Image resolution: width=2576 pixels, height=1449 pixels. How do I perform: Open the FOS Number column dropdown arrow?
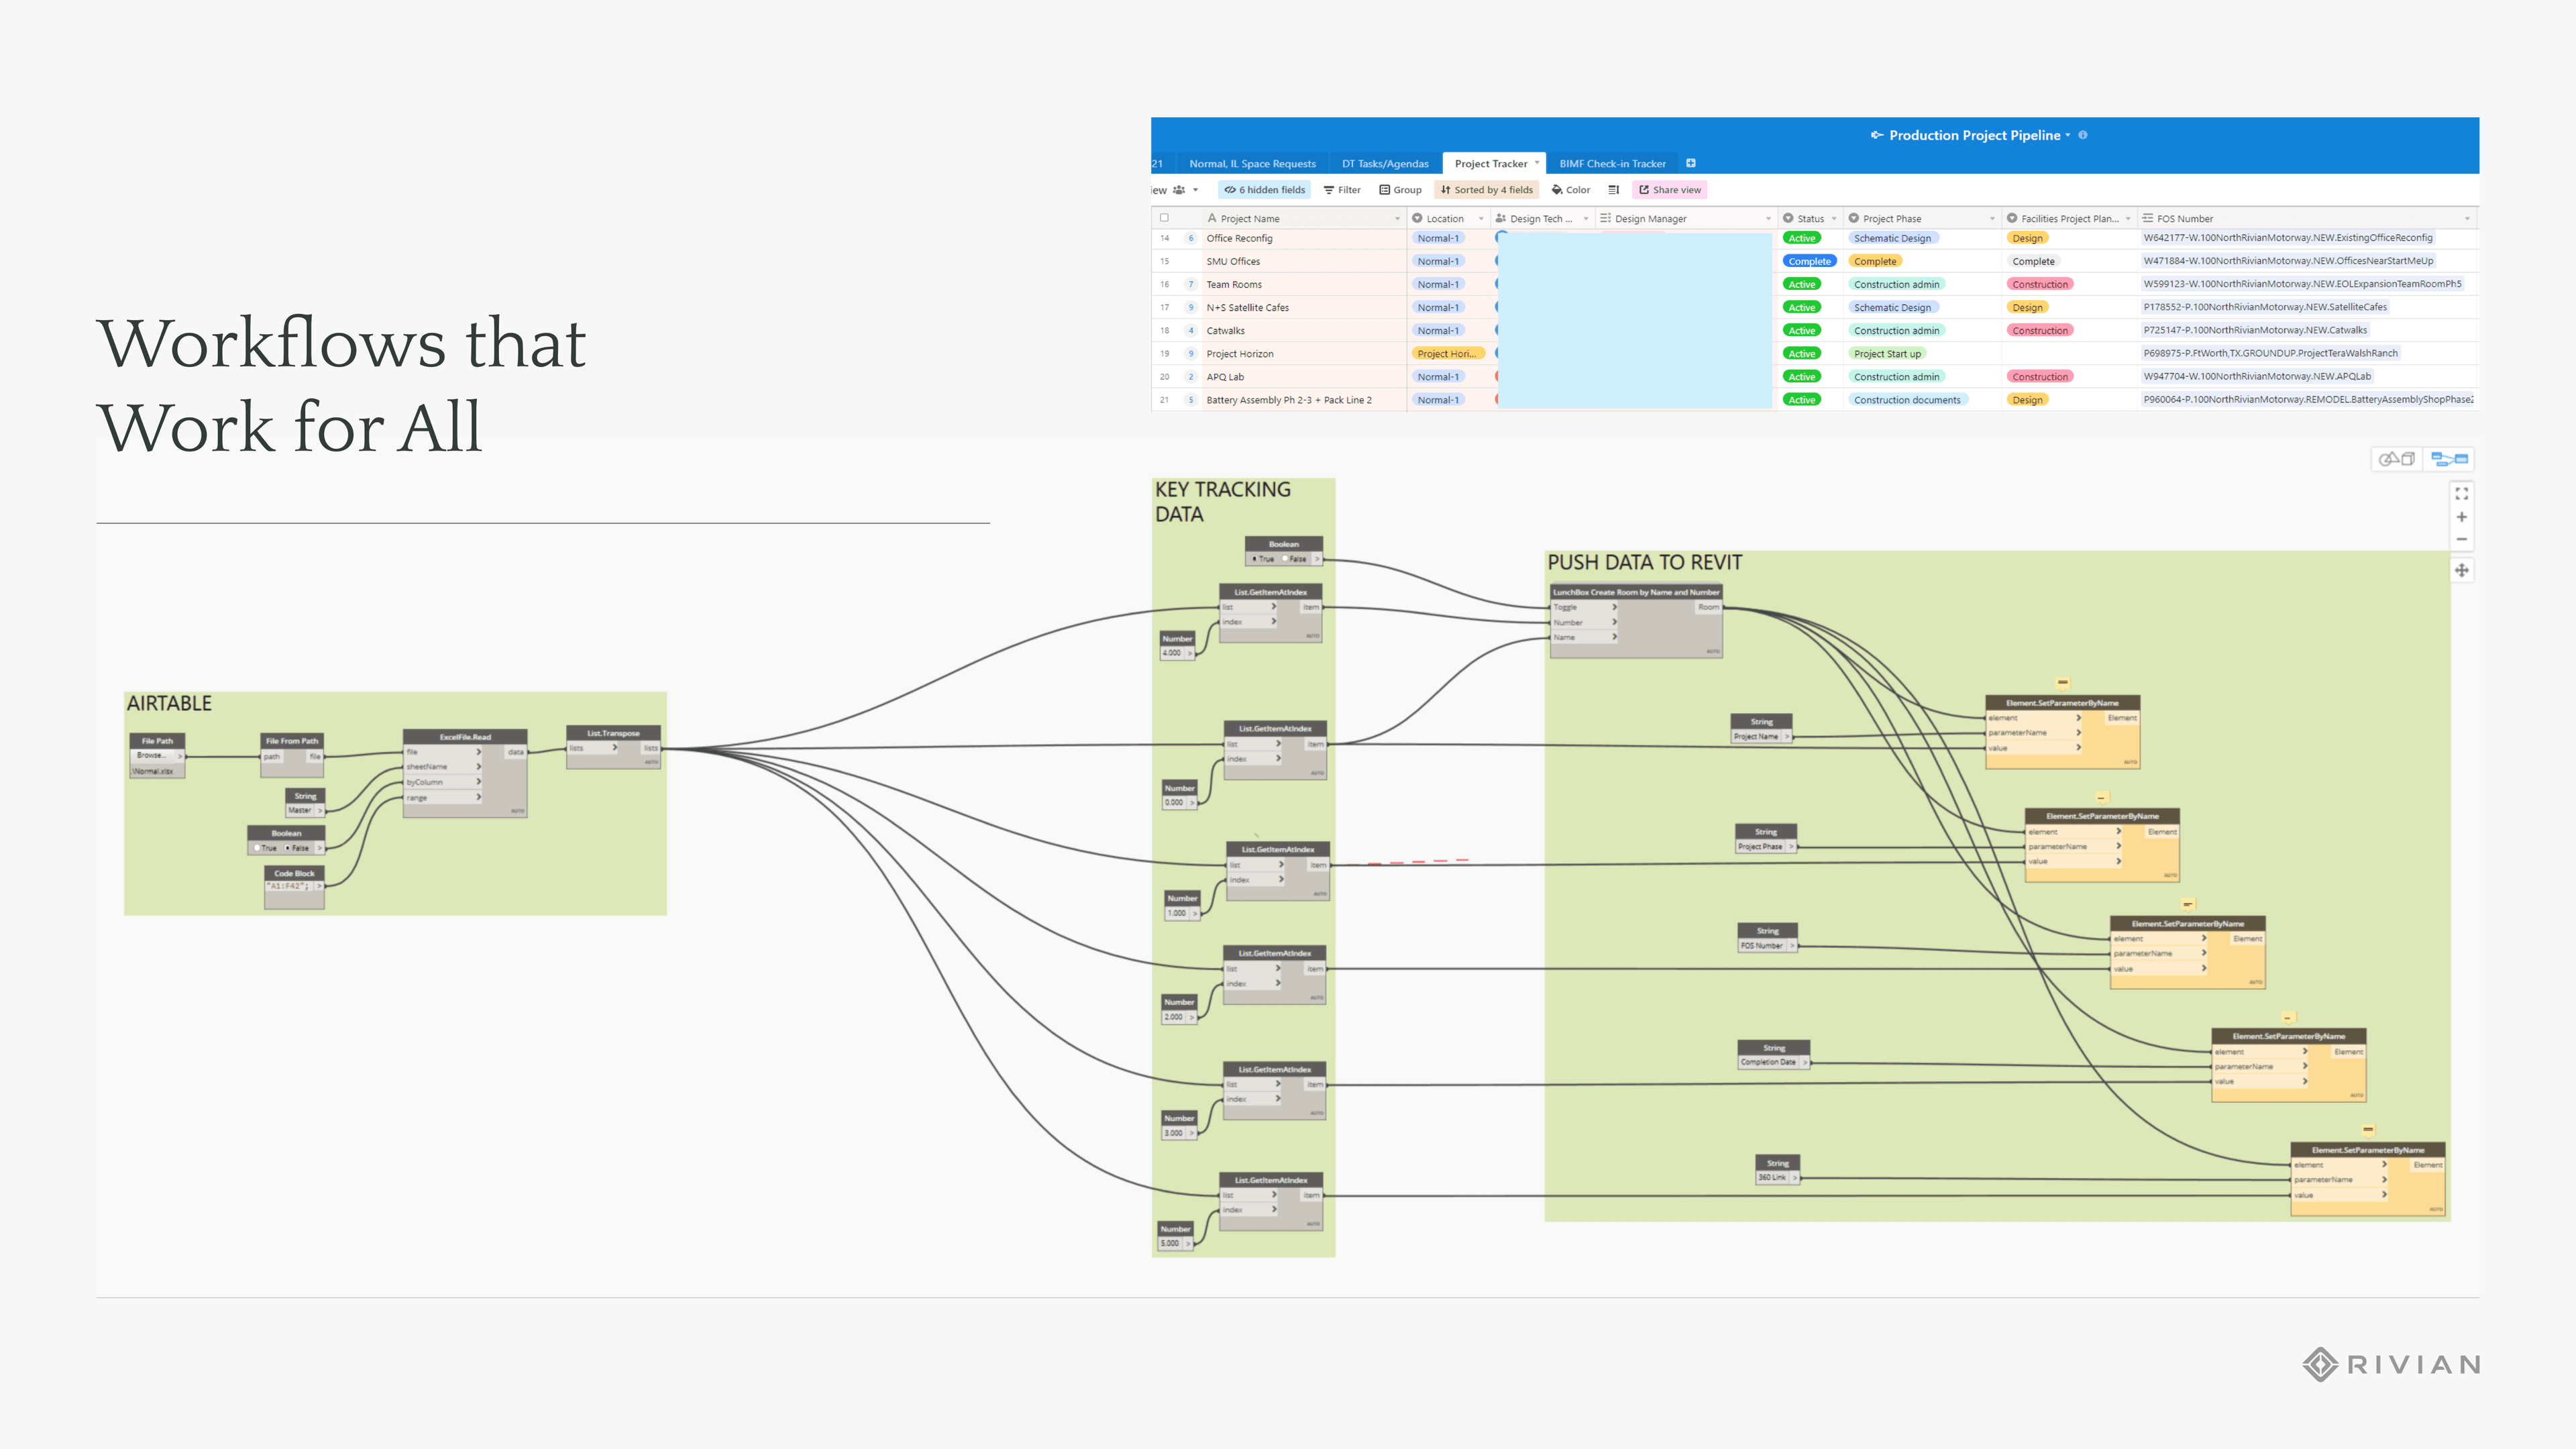click(2467, 219)
